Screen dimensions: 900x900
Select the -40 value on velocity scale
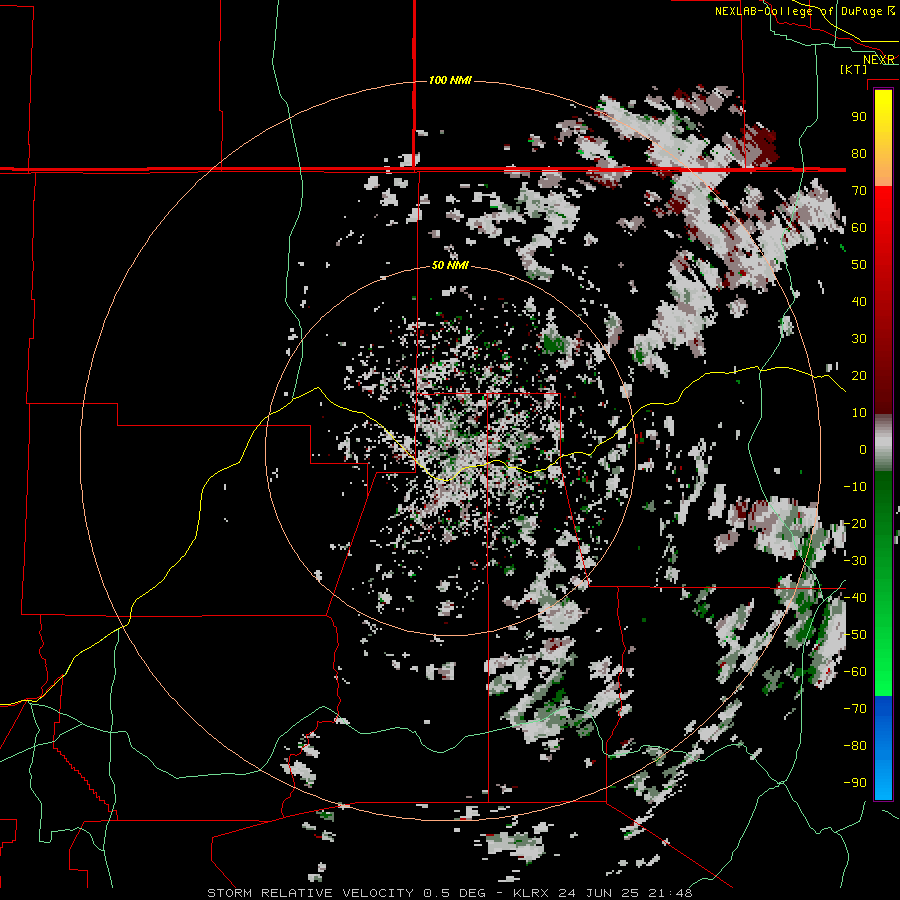855,598
